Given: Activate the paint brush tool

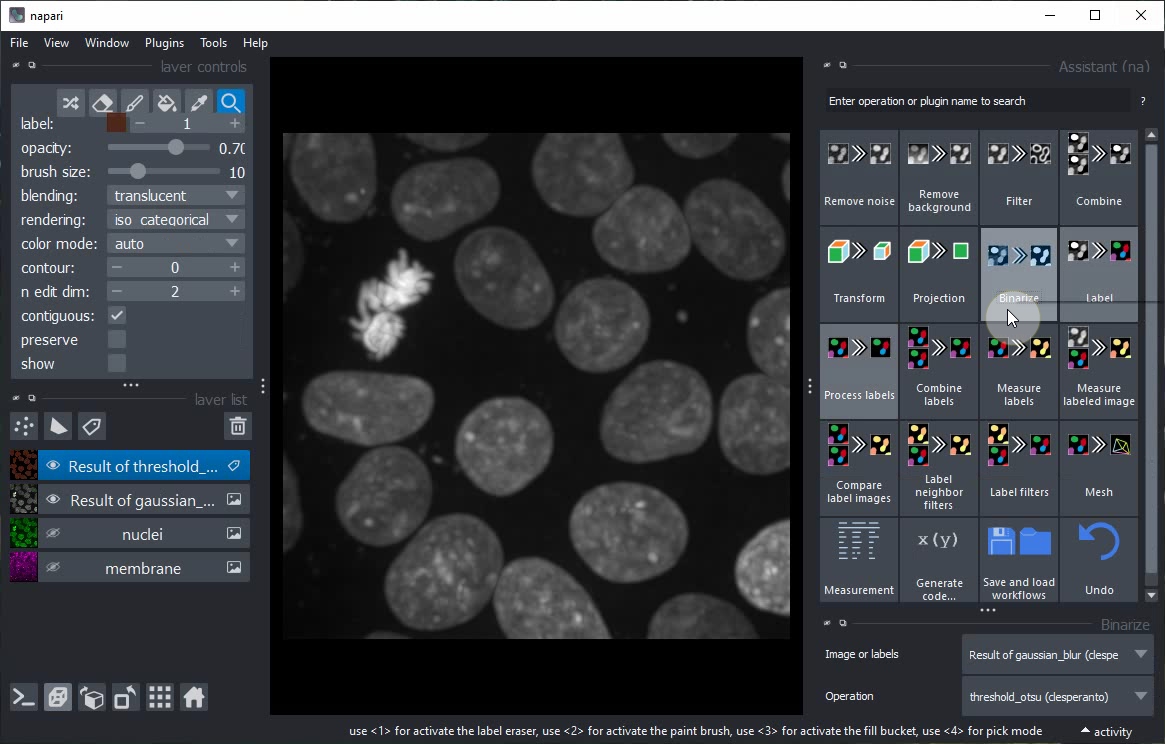Looking at the screenshot, I should click(134, 102).
